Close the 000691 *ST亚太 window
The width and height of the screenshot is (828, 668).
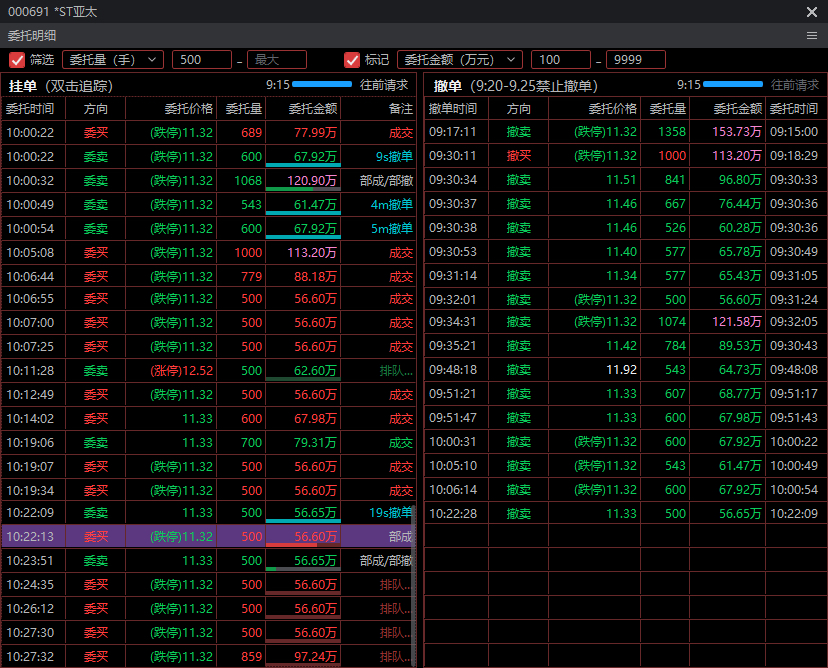(812, 12)
